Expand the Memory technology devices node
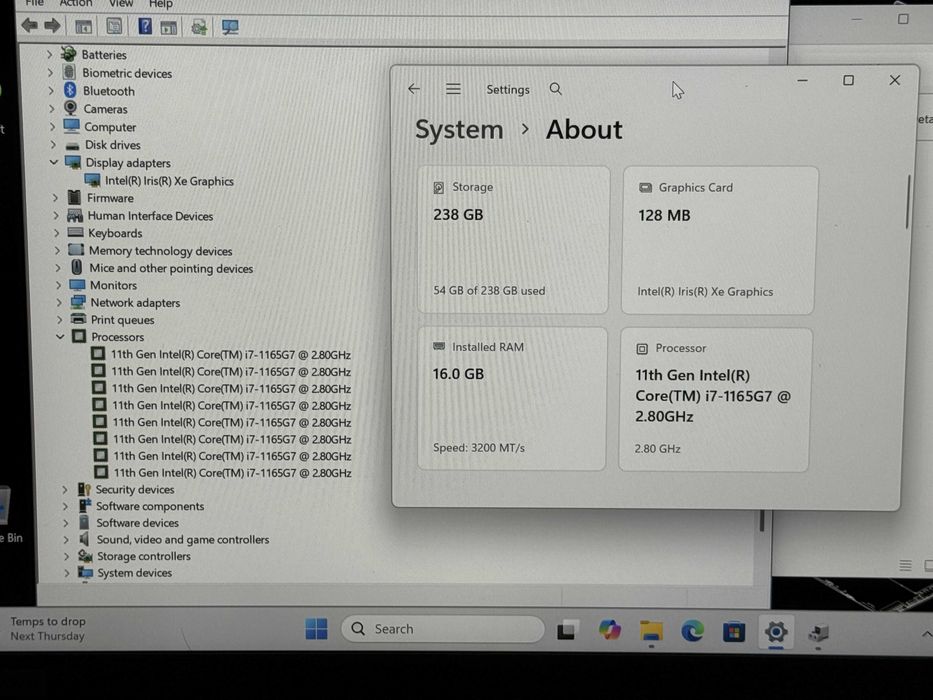Screen dimensions: 933x700 (x=58, y=251)
